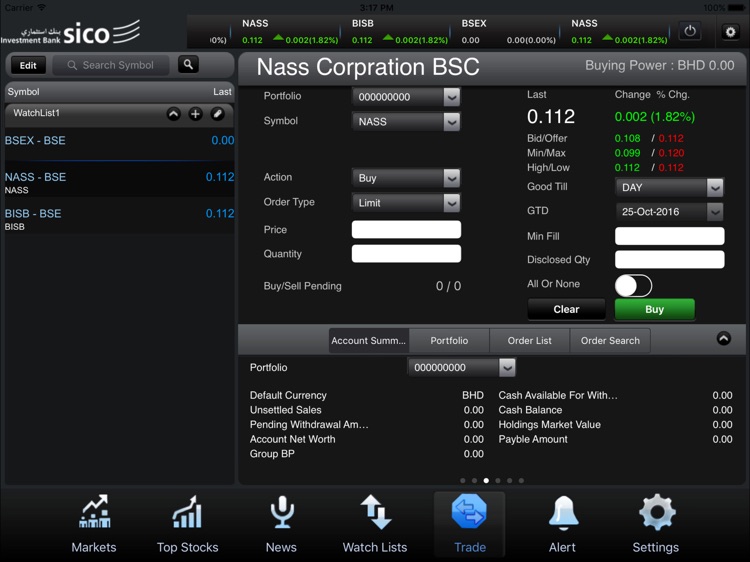Open the Markets section
Screen dimensions: 750x562
[x=94, y=524]
